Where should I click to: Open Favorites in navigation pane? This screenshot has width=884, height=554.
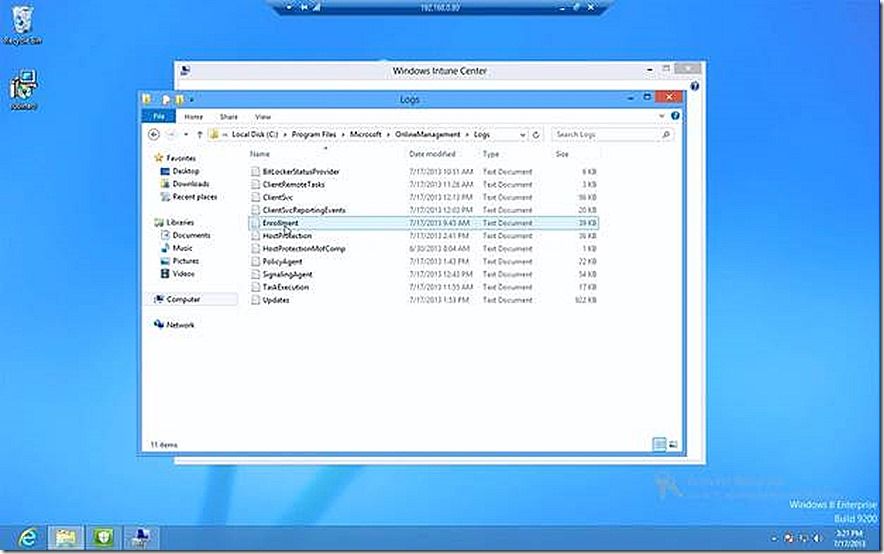(x=180, y=158)
